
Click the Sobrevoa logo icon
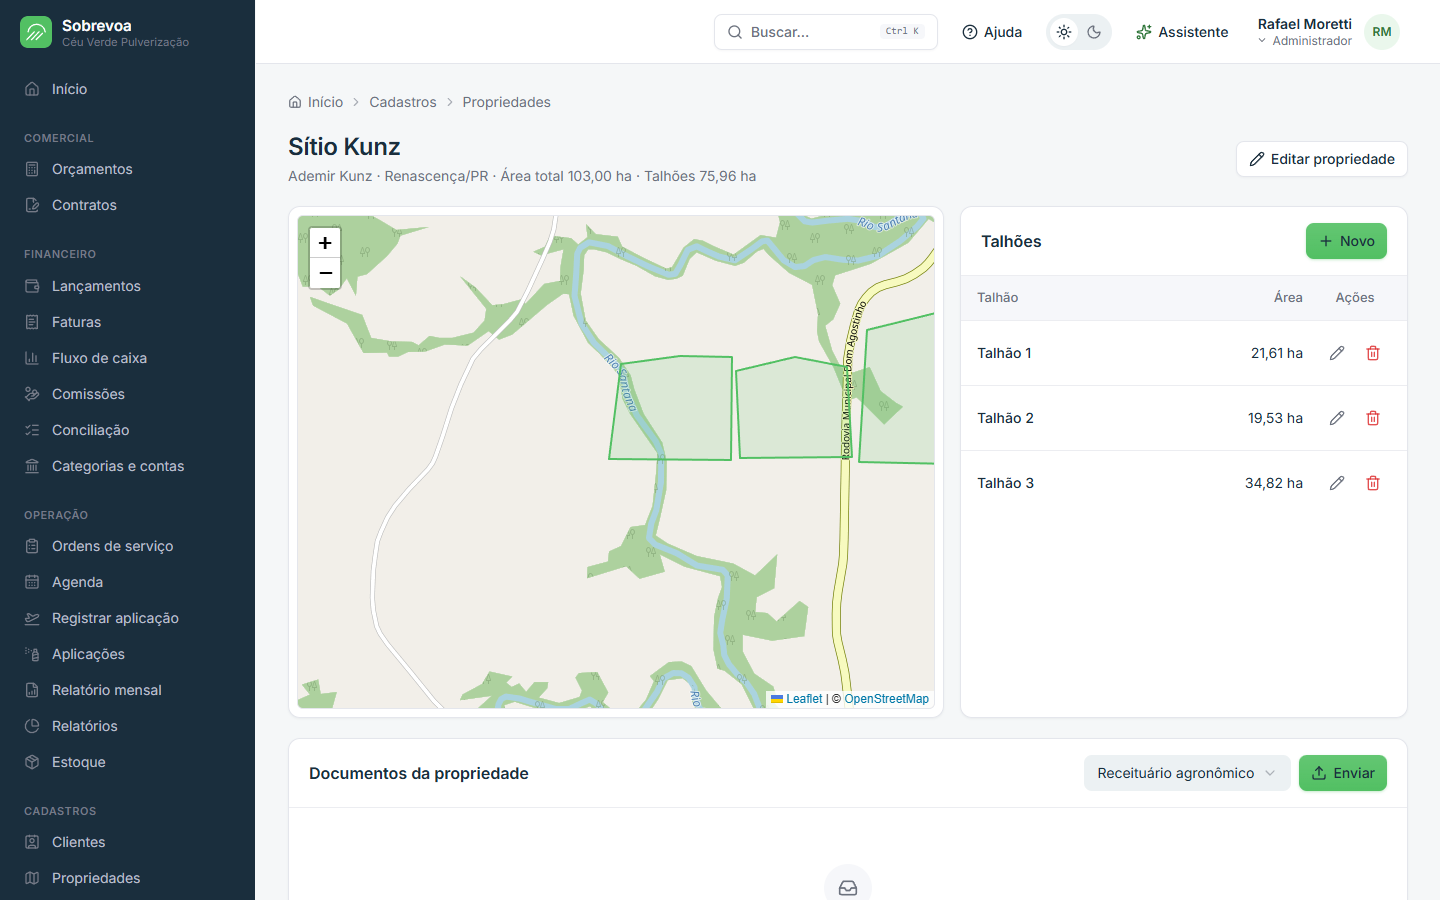pyautogui.click(x=36, y=32)
